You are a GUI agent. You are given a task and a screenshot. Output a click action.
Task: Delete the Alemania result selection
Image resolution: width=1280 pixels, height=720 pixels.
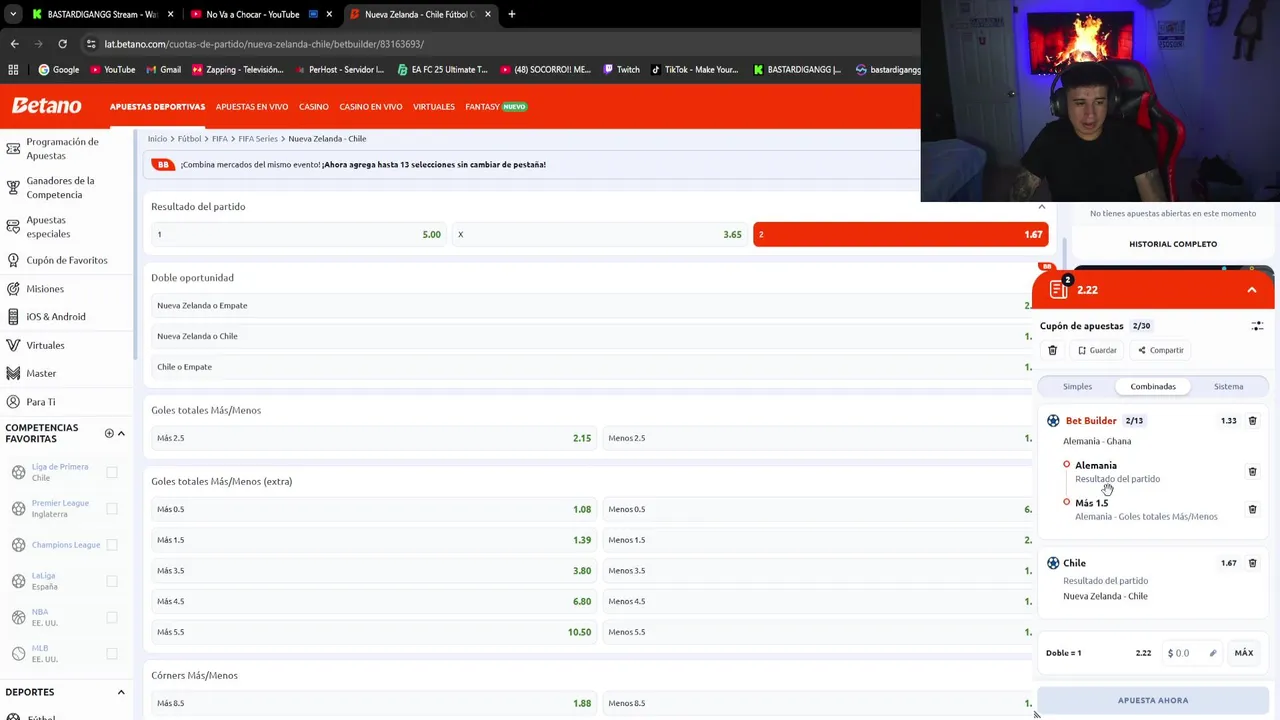tap(1252, 472)
